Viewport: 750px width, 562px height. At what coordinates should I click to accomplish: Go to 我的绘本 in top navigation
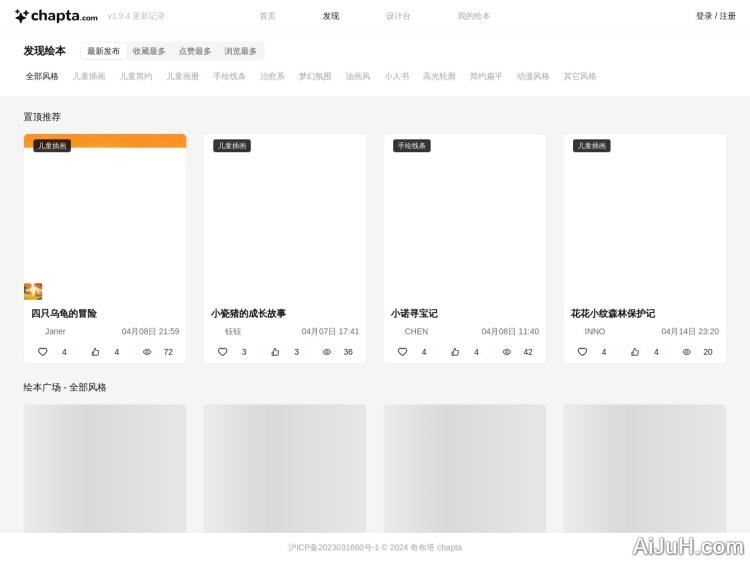(474, 16)
